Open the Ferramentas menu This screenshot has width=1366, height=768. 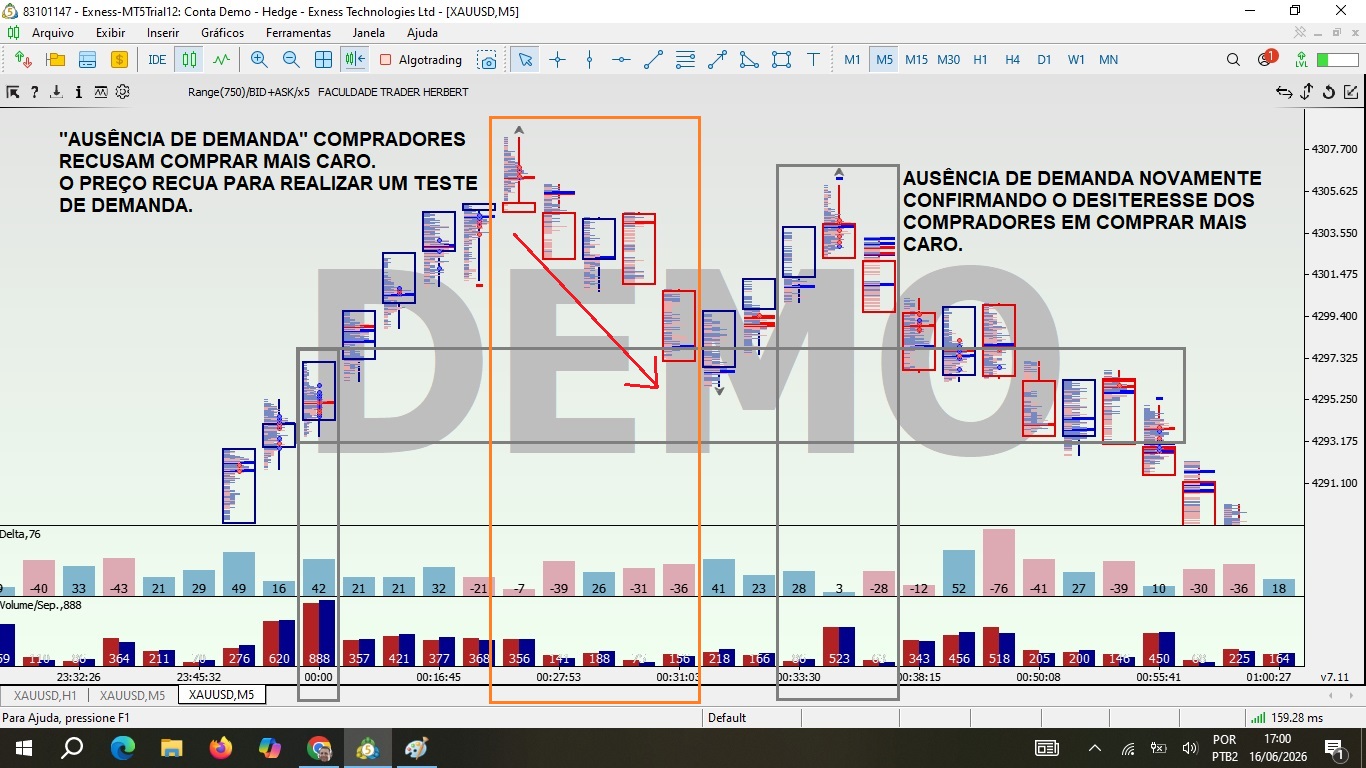pos(298,33)
